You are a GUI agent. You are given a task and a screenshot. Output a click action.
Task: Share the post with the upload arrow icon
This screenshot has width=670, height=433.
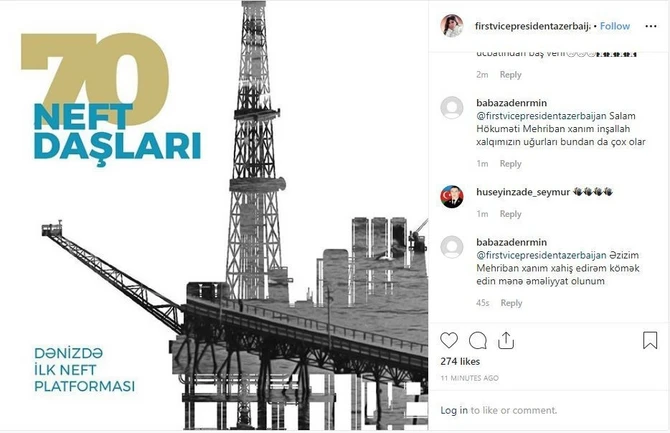click(506, 340)
